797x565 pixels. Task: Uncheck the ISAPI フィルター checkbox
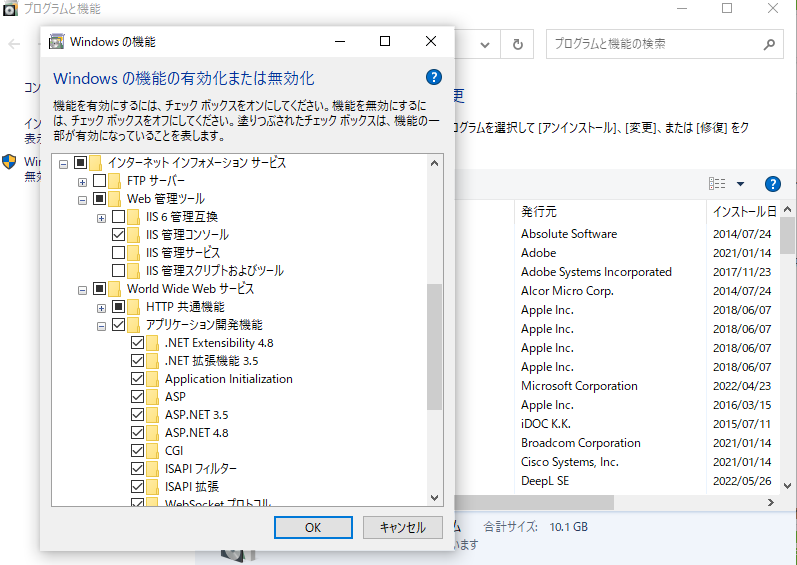pos(137,468)
